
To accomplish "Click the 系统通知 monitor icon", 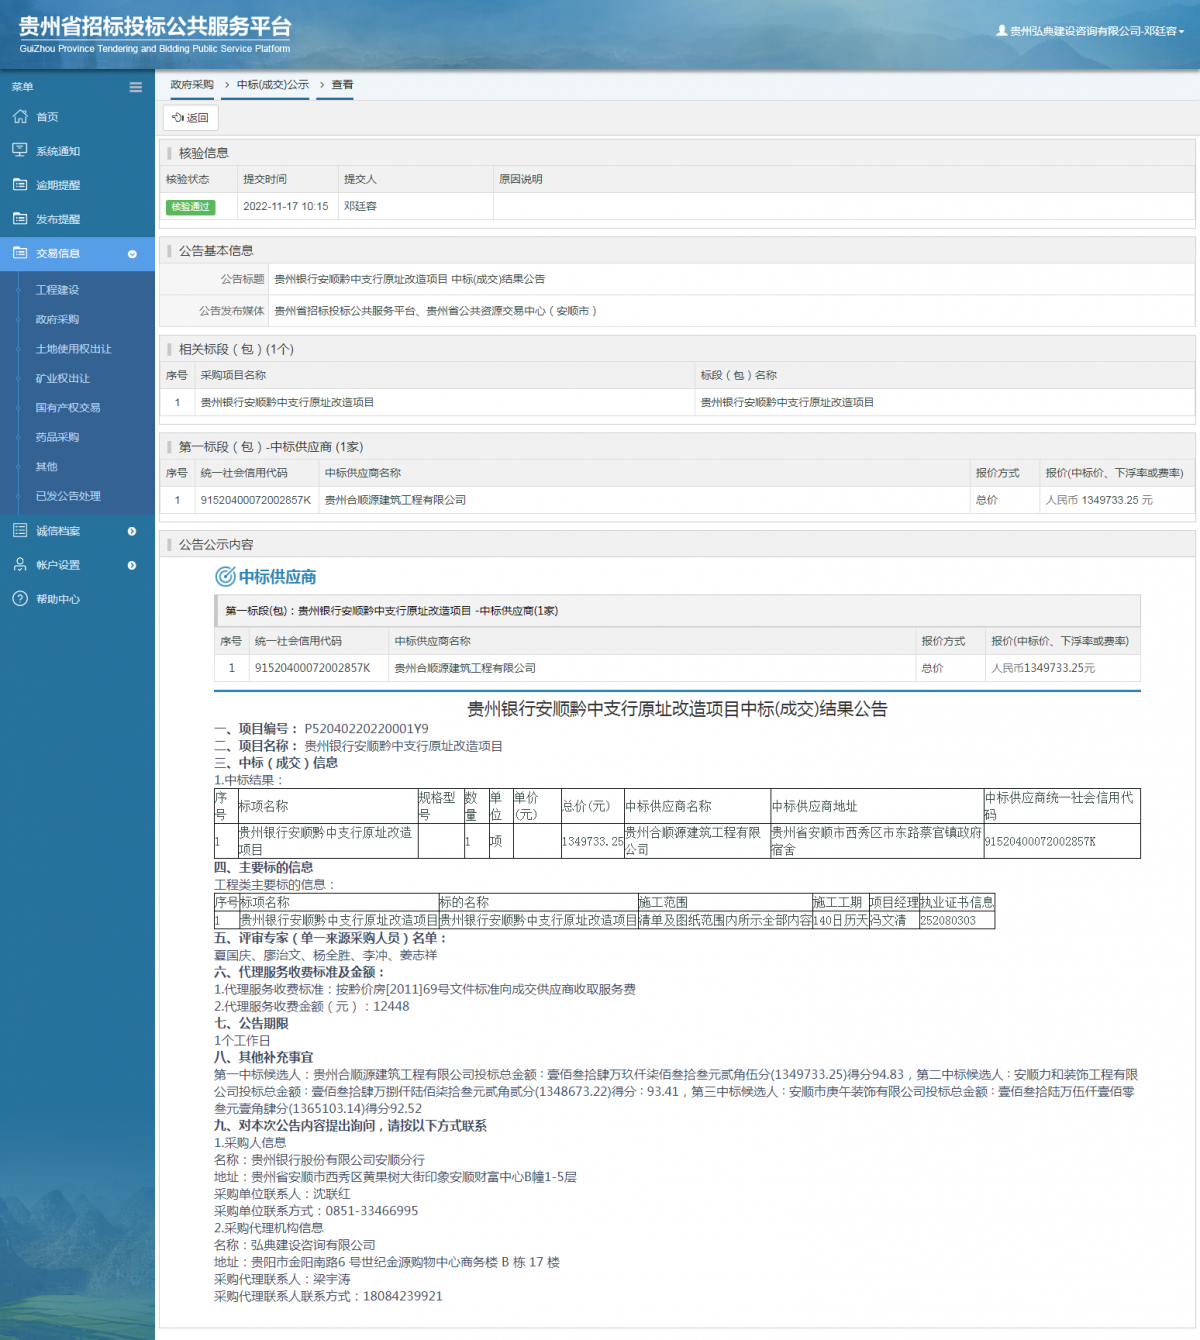I will pos(20,150).
